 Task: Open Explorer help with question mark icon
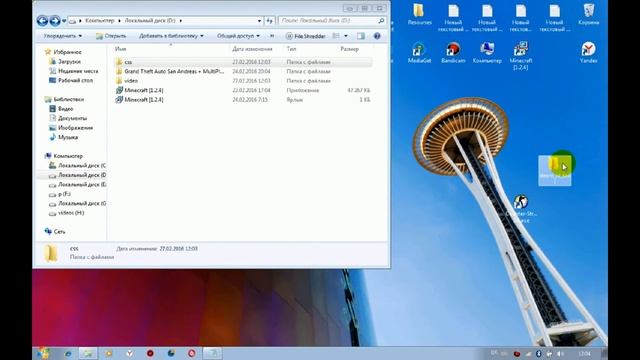click(377, 36)
